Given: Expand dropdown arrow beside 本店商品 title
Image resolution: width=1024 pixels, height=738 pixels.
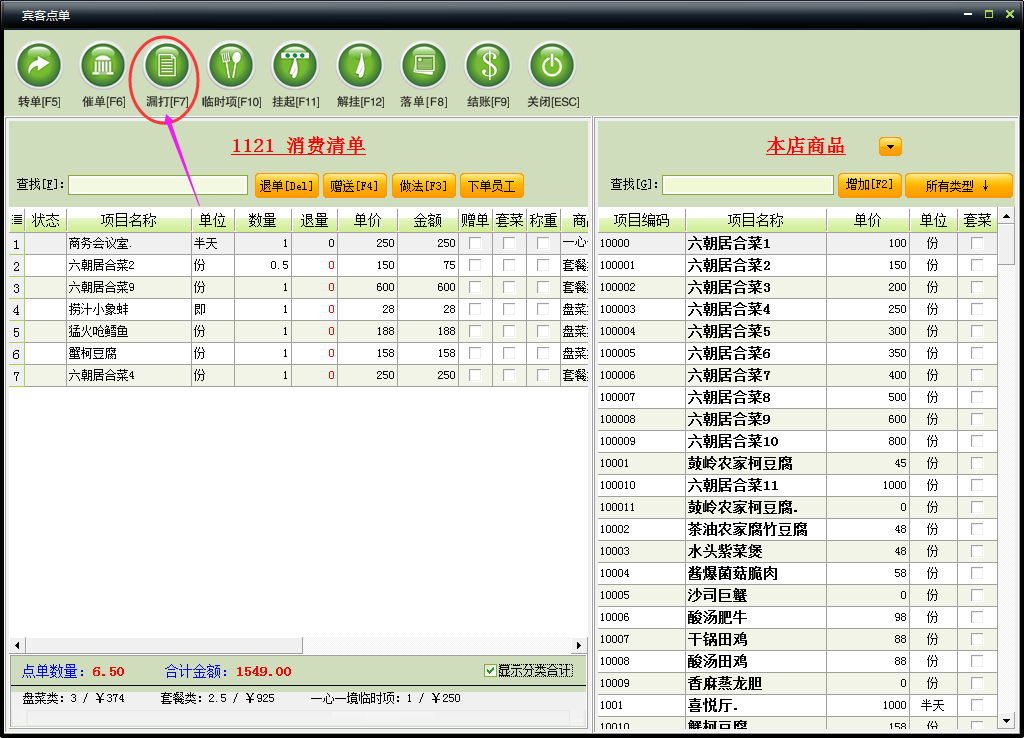Looking at the screenshot, I should pyautogui.click(x=890, y=147).
